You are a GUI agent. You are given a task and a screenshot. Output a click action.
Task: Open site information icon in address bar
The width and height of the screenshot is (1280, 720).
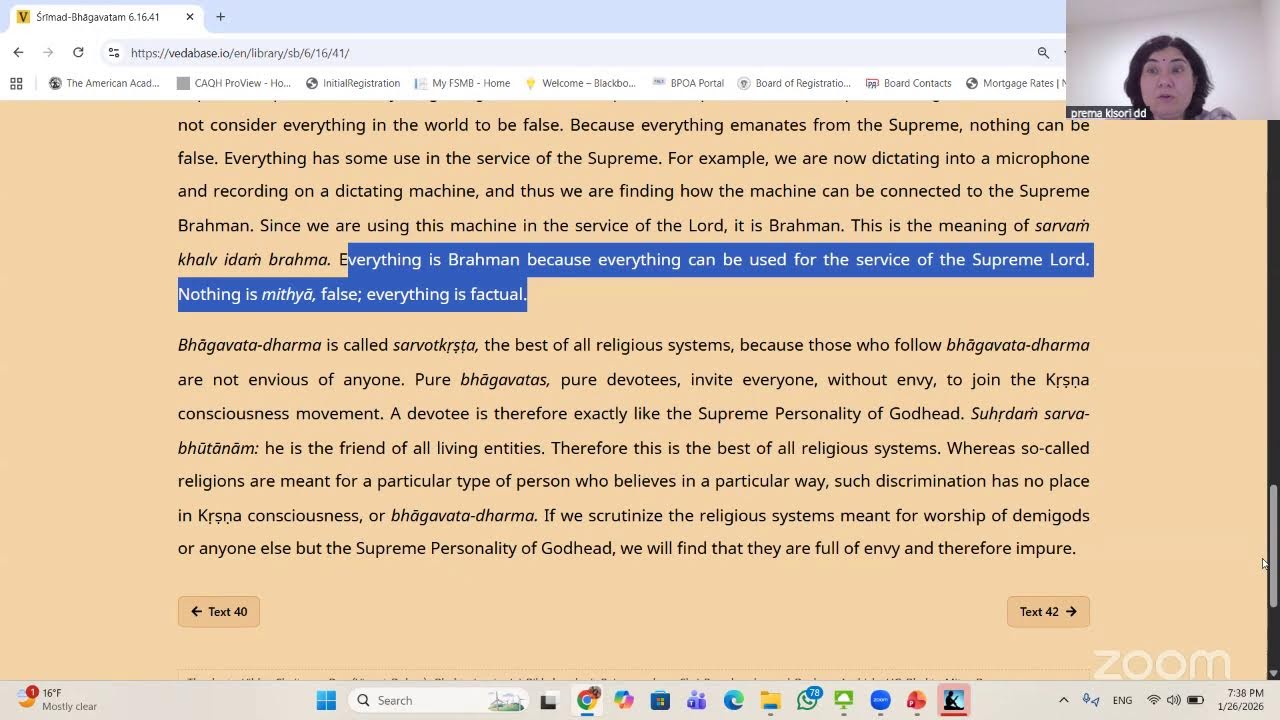(114, 53)
